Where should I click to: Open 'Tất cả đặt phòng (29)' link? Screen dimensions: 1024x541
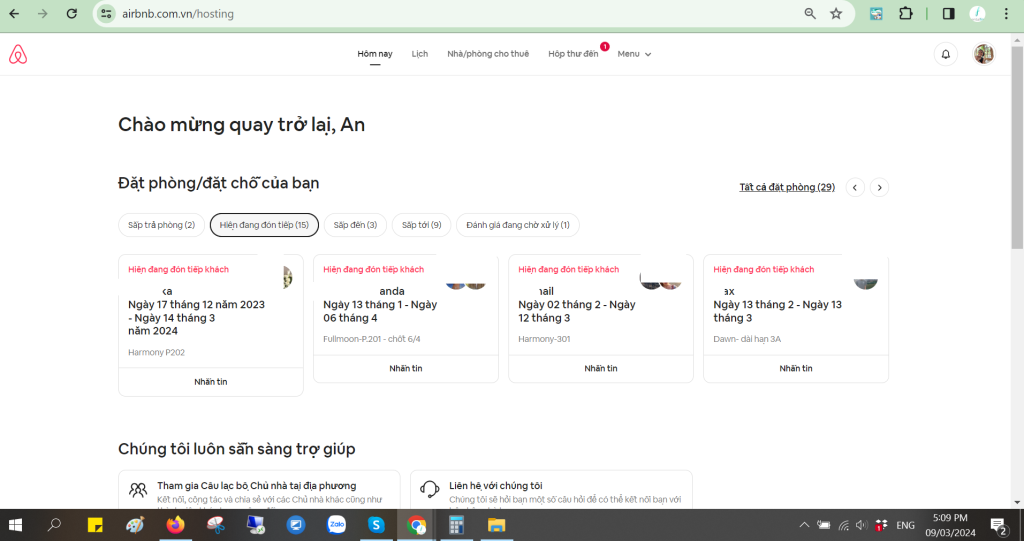click(x=787, y=187)
